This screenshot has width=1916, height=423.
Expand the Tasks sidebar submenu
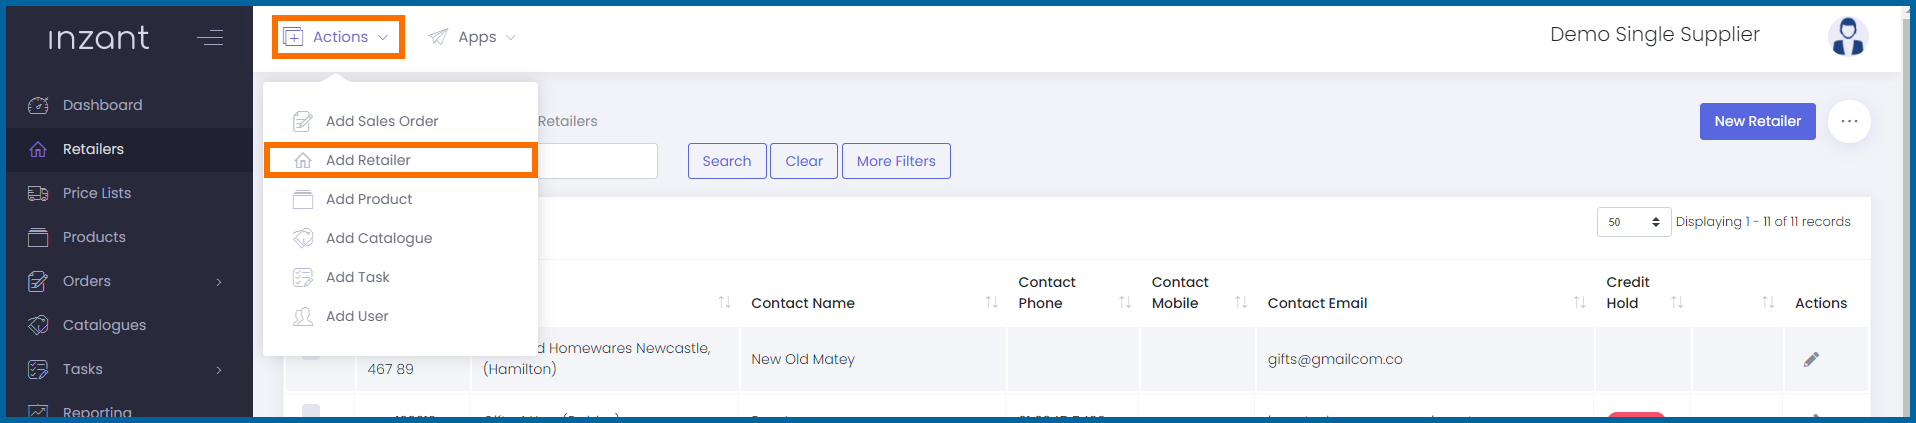coord(219,370)
